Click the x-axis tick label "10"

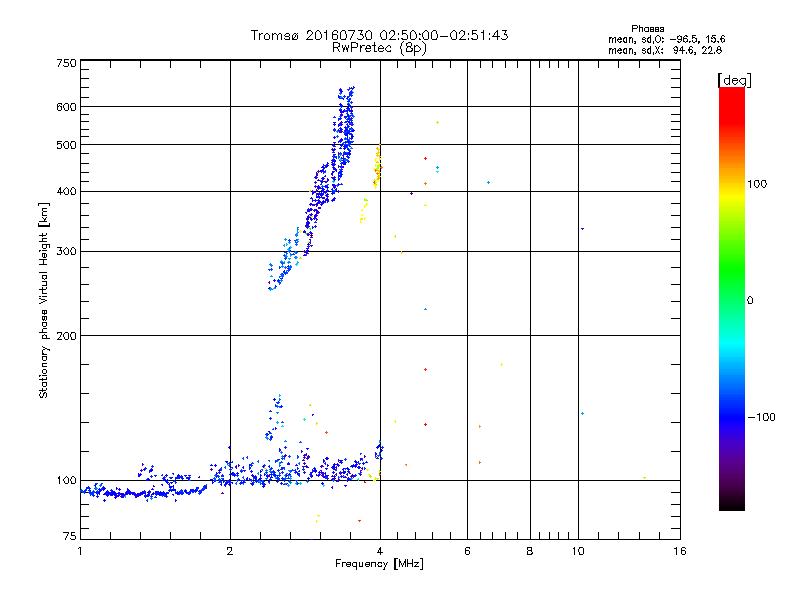pyautogui.click(x=578, y=551)
